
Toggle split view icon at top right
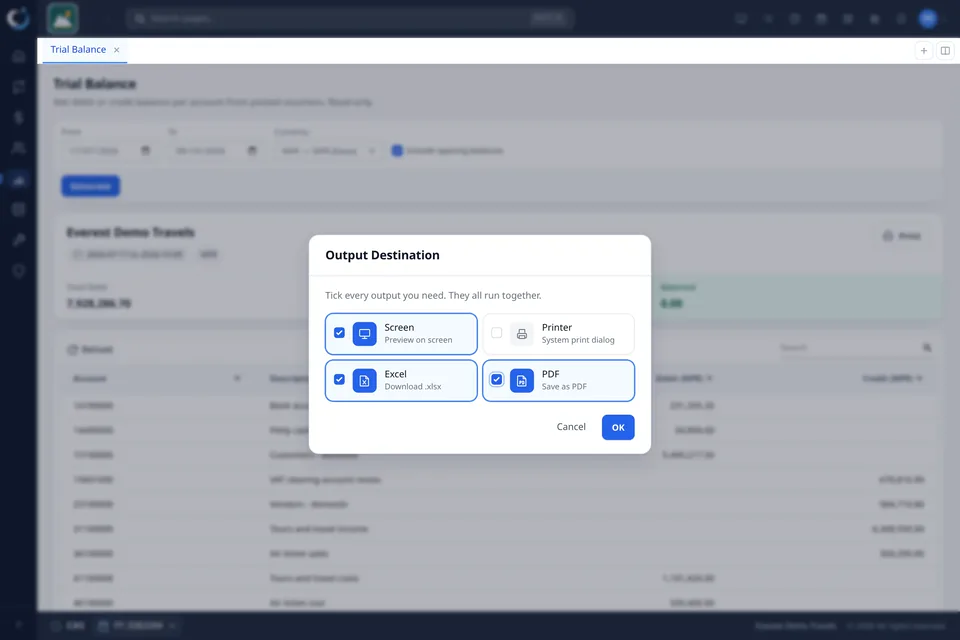945,50
